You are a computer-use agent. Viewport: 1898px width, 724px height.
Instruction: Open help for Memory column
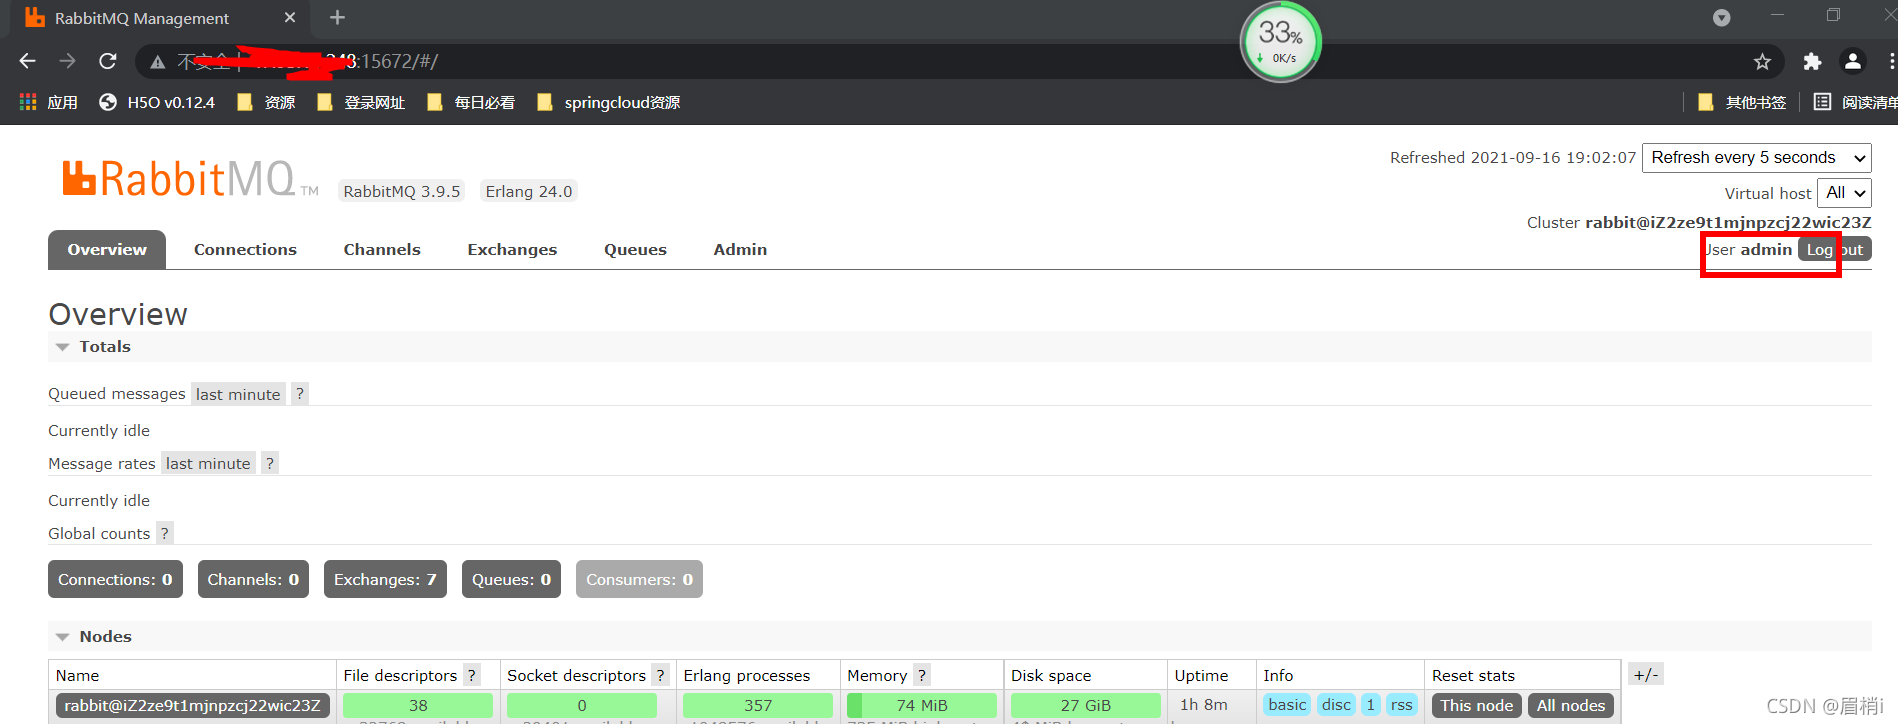pos(922,675)
